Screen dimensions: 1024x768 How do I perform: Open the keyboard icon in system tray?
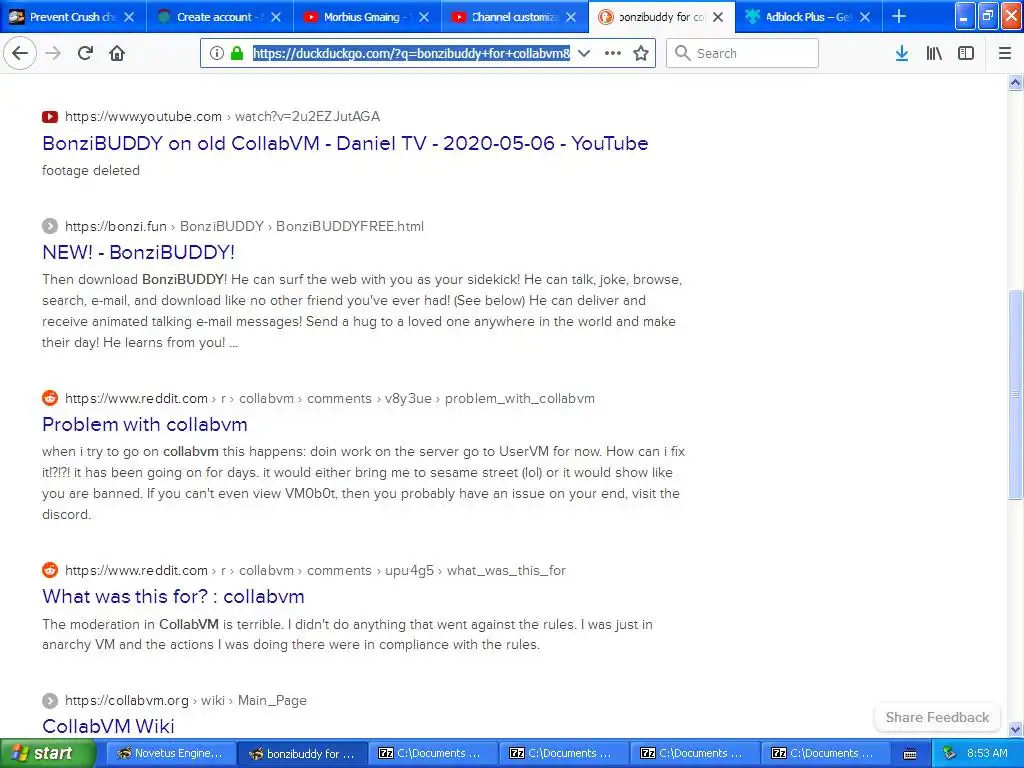(910, 754)
